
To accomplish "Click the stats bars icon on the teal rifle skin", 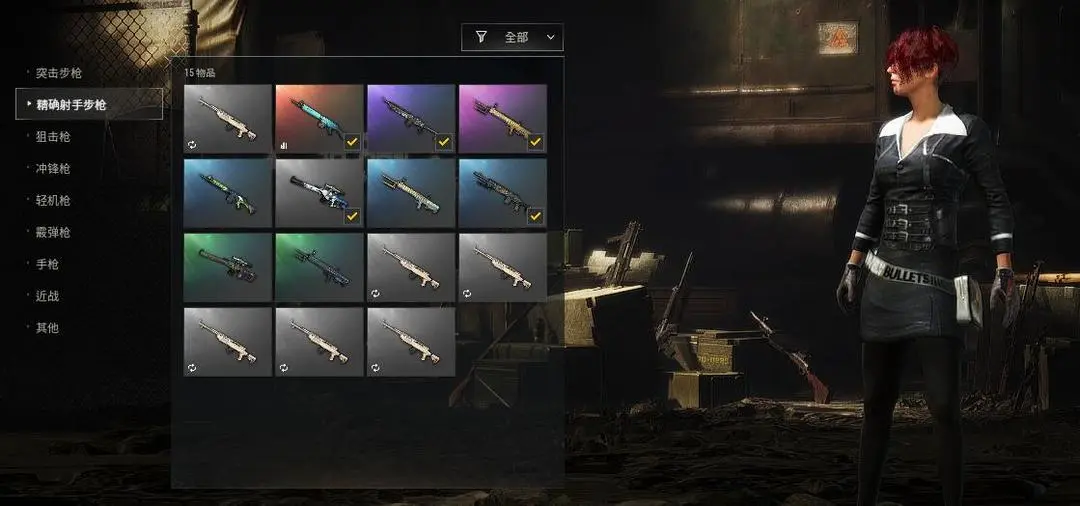I will click(x=283, y=145).
